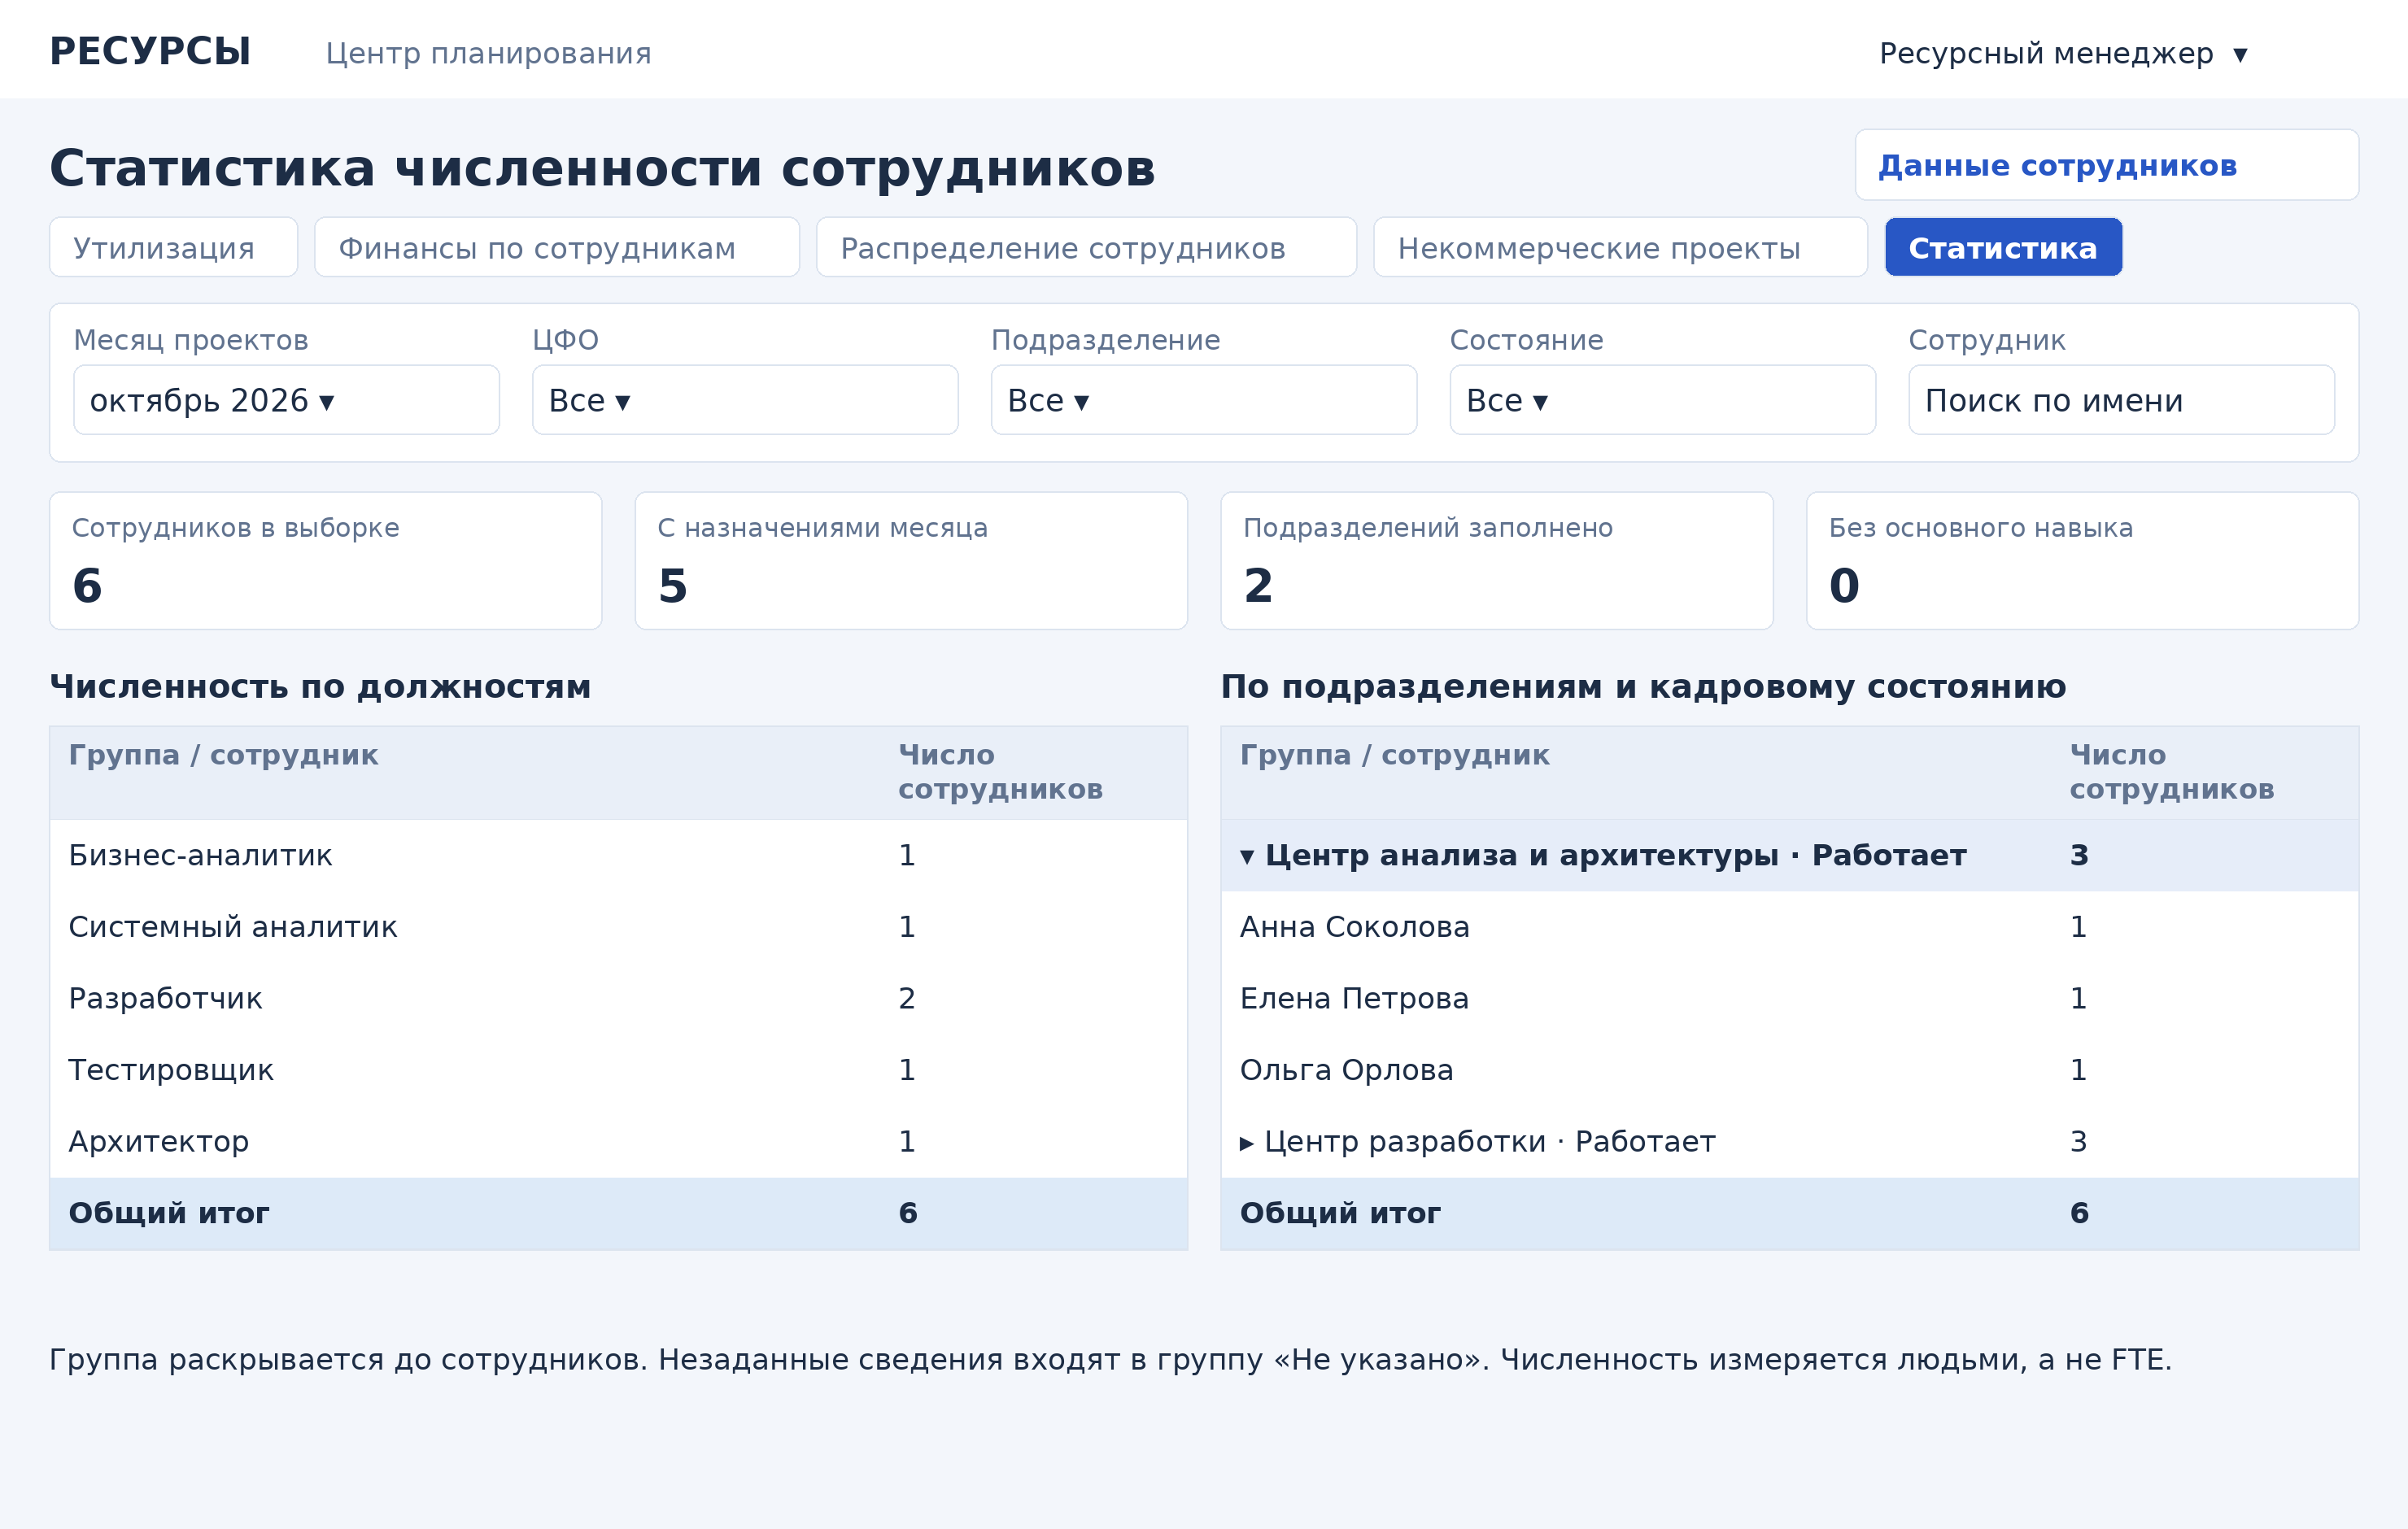Open the ЦФО filter dropdown
2408x1529 pixels.
tap(745, 400)
